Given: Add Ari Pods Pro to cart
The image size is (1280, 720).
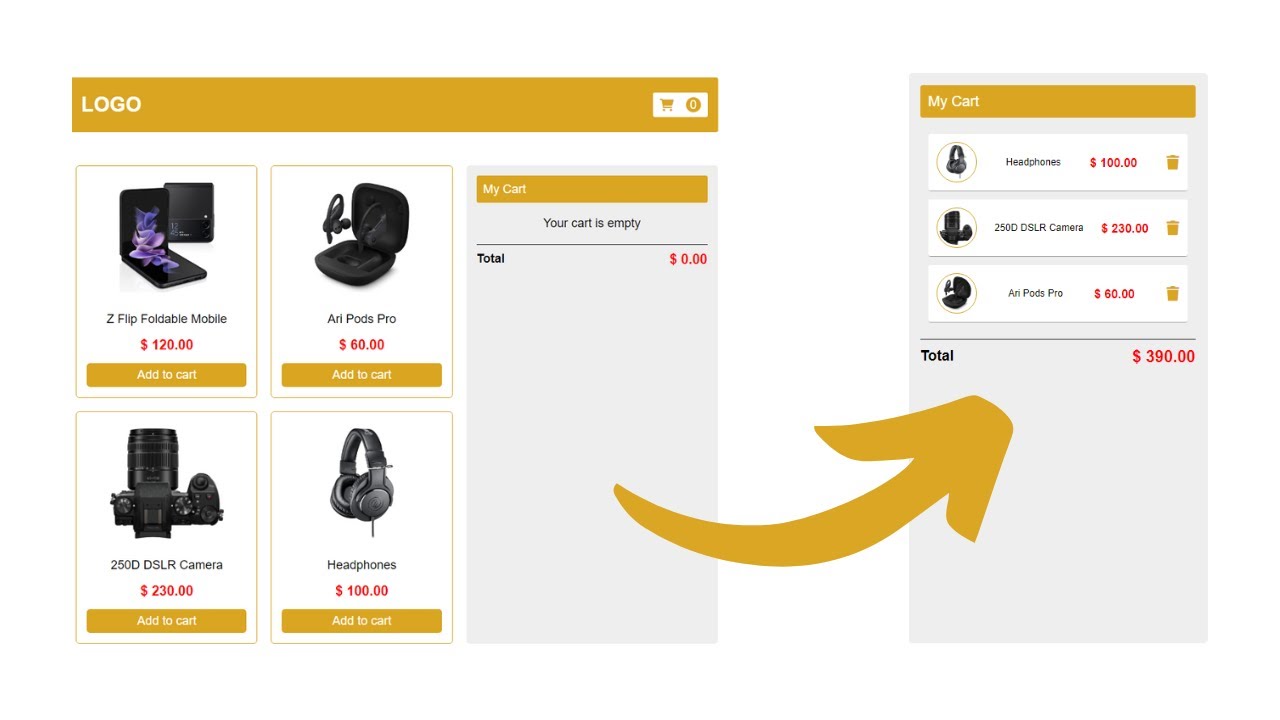Looking at the screenshot, I should pyautogui.click(x=362, y=375).
